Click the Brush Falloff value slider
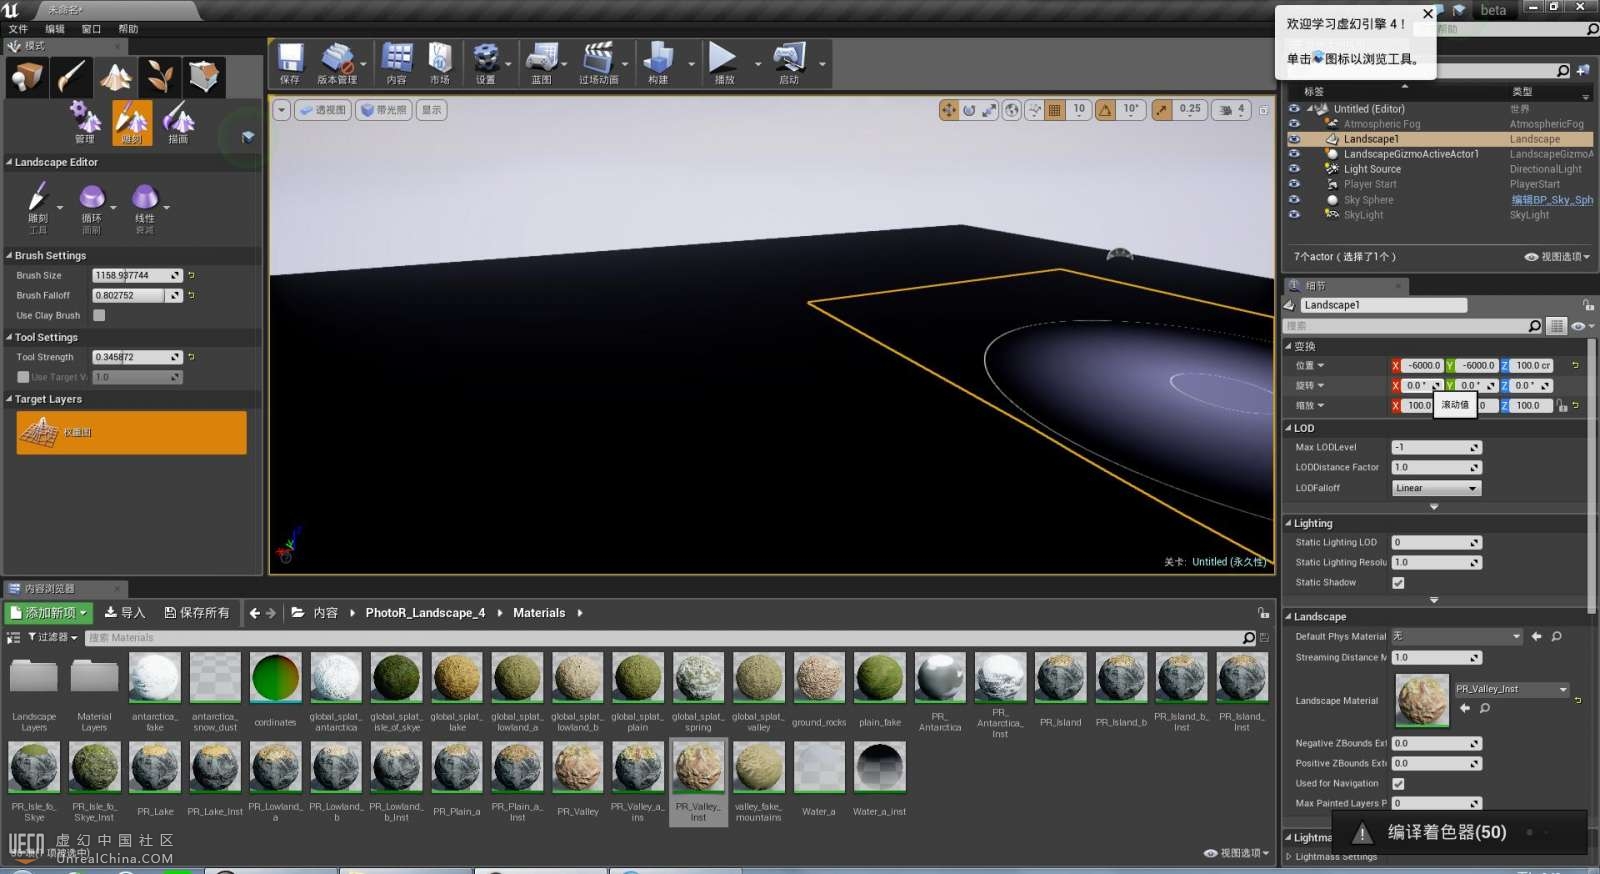Screen dimensions: 1600x874 [x=137, y=295]
